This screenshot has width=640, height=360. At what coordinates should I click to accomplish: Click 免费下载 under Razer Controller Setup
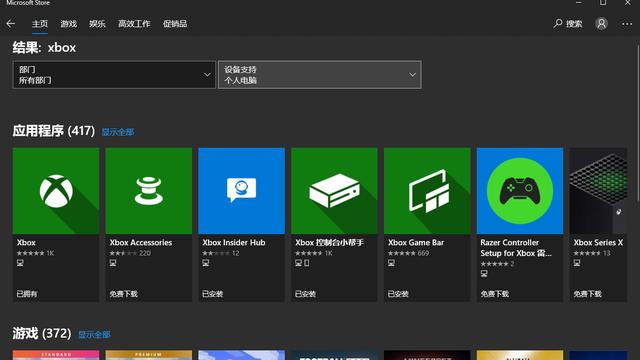(495, 294)
